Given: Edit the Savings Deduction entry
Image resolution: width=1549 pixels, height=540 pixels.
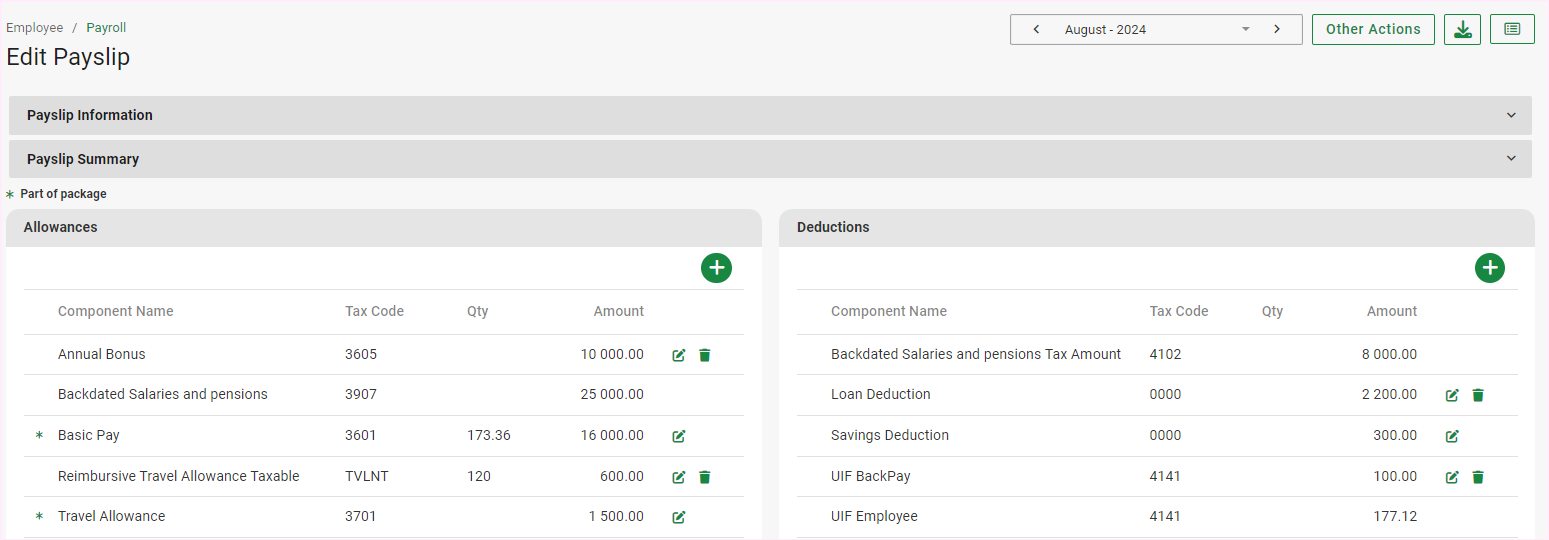Looking at the screenshot, I should [1452, 436].
